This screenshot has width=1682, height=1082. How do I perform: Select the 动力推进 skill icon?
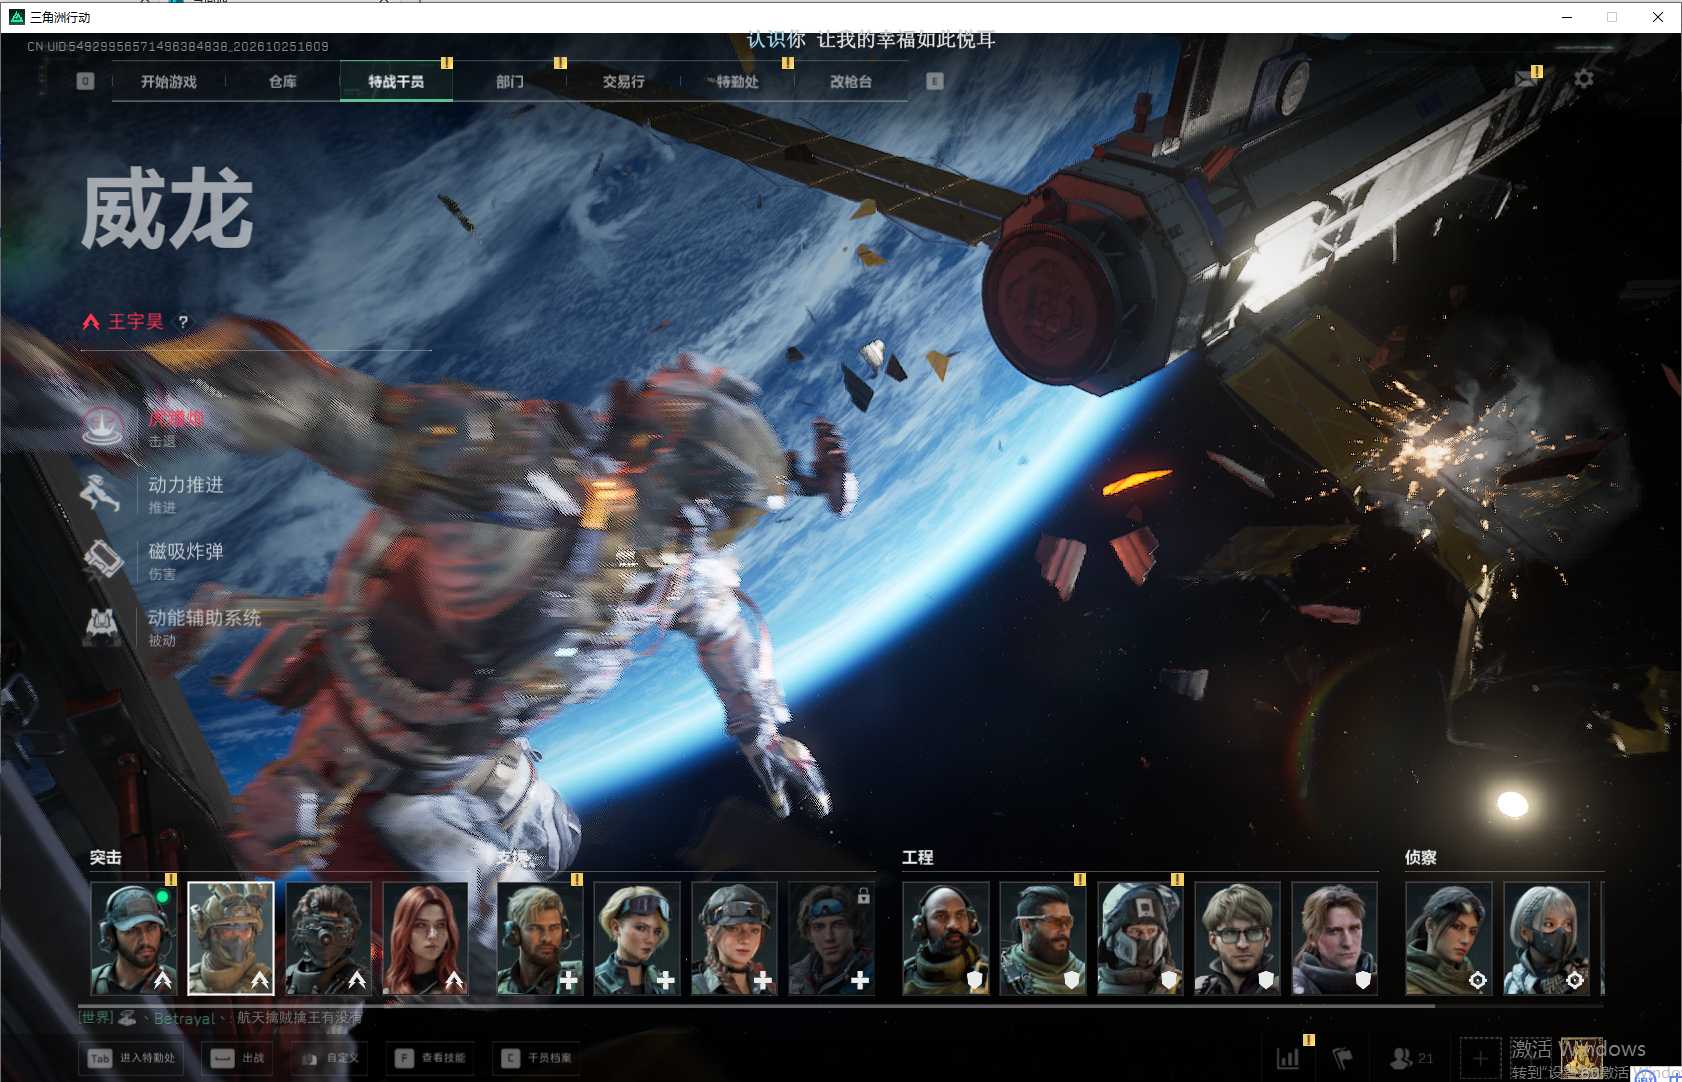click(x=102, y=494)
